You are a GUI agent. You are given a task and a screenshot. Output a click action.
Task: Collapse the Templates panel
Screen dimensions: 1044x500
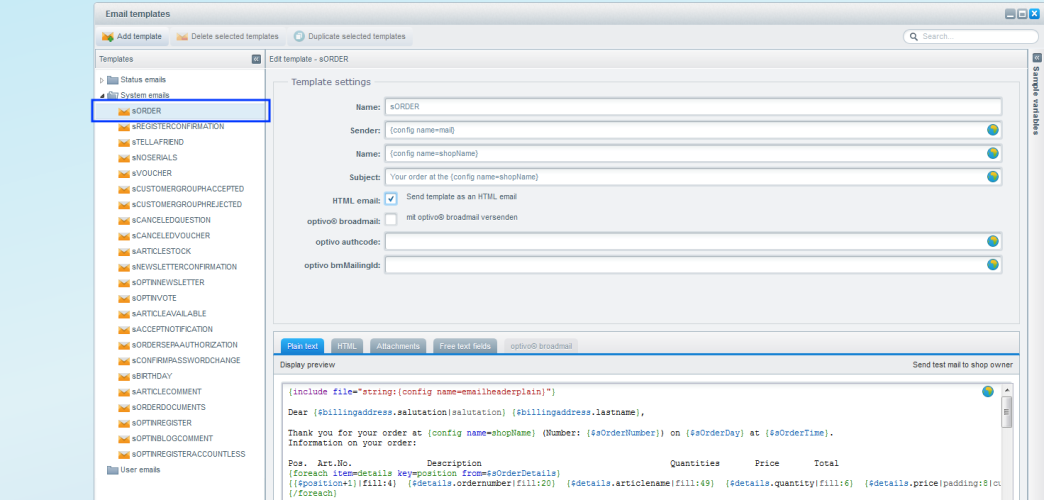tap(256, 60)
